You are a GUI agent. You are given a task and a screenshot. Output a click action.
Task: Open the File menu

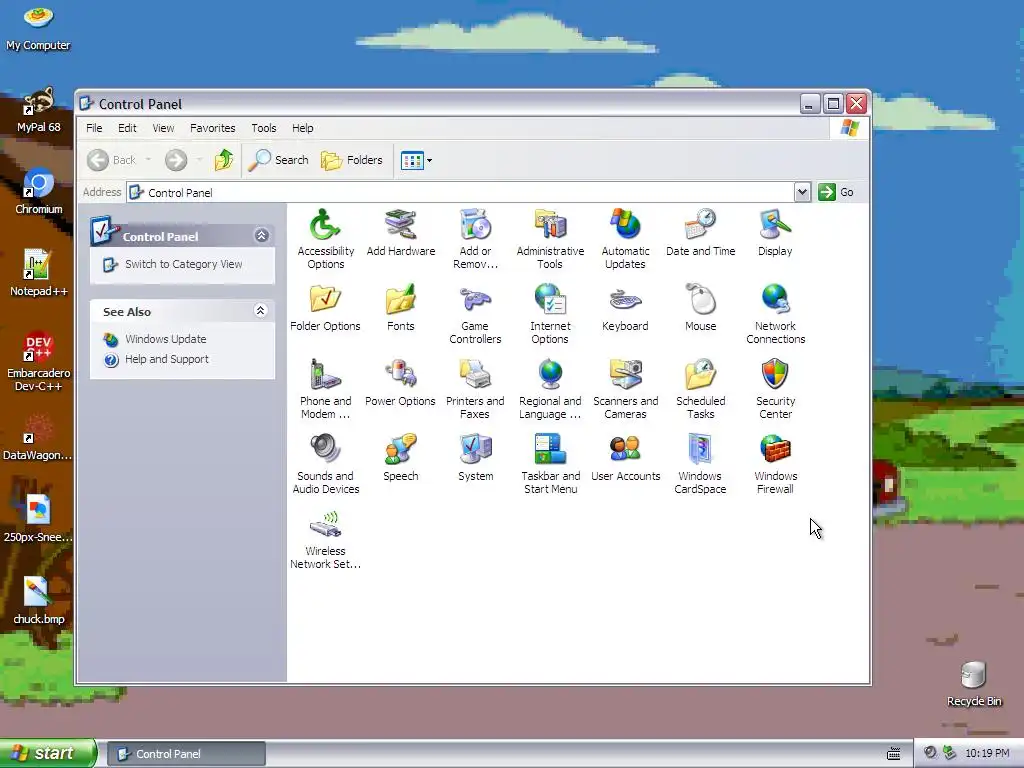(94, 128)
